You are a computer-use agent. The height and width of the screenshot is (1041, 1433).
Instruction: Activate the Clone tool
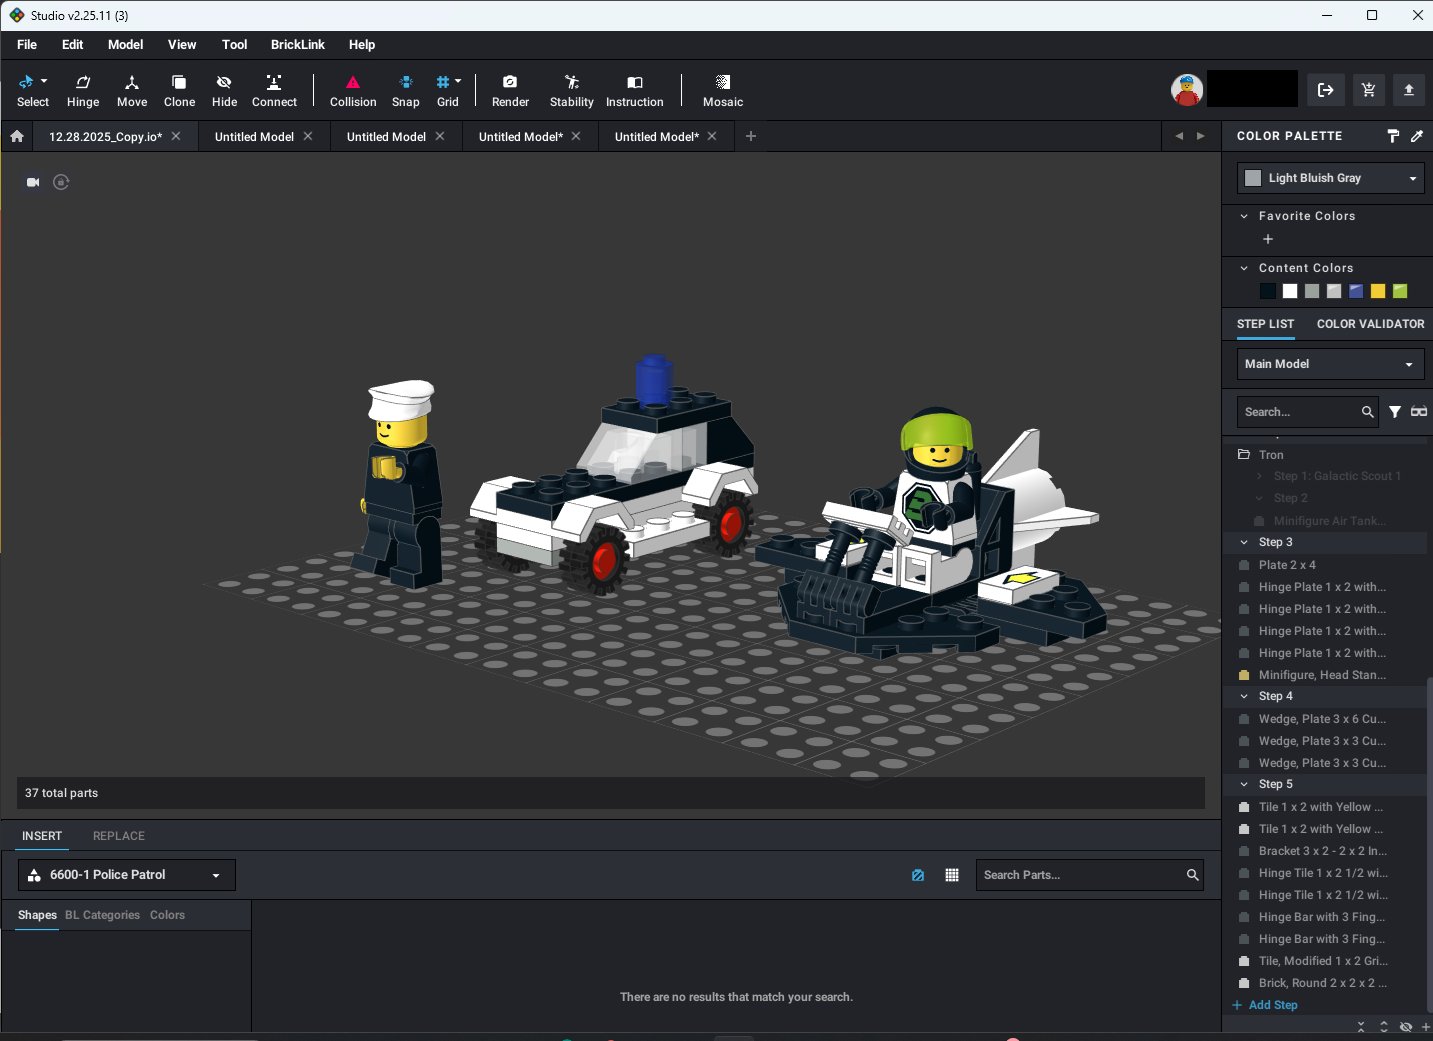(179, 90)
